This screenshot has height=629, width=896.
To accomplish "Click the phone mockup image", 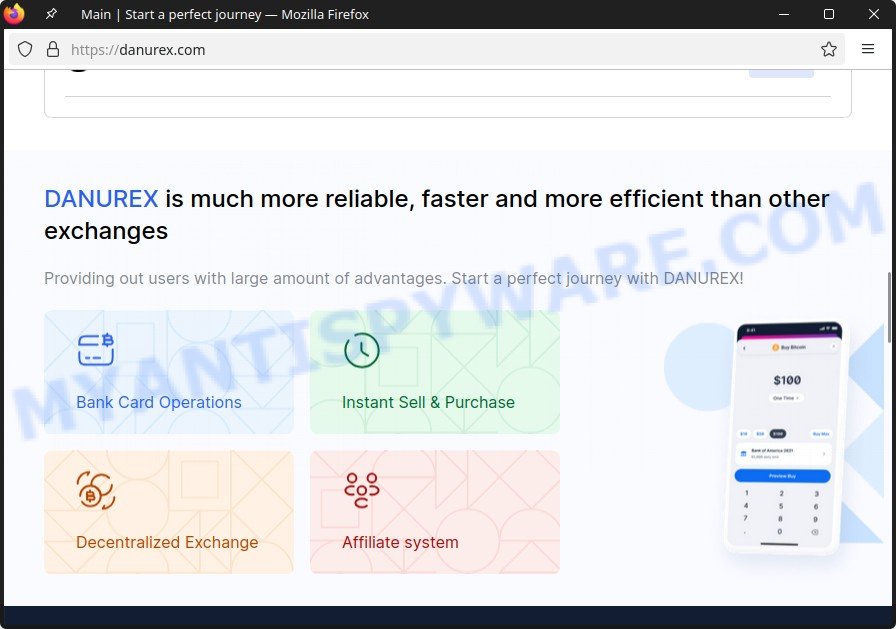I will [x=787, y=437].
